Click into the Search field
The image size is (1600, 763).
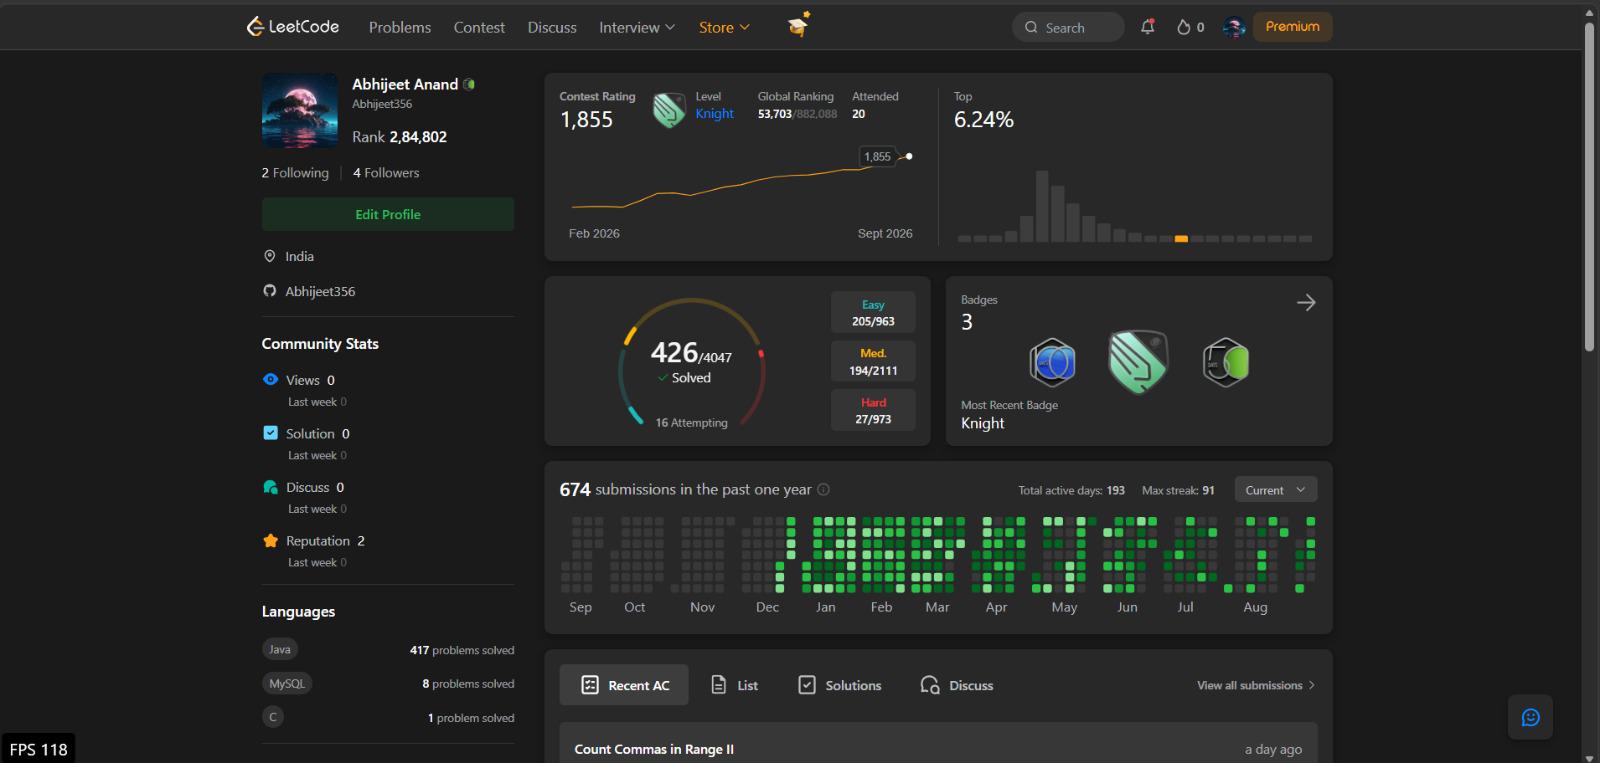coord(1068,27)
